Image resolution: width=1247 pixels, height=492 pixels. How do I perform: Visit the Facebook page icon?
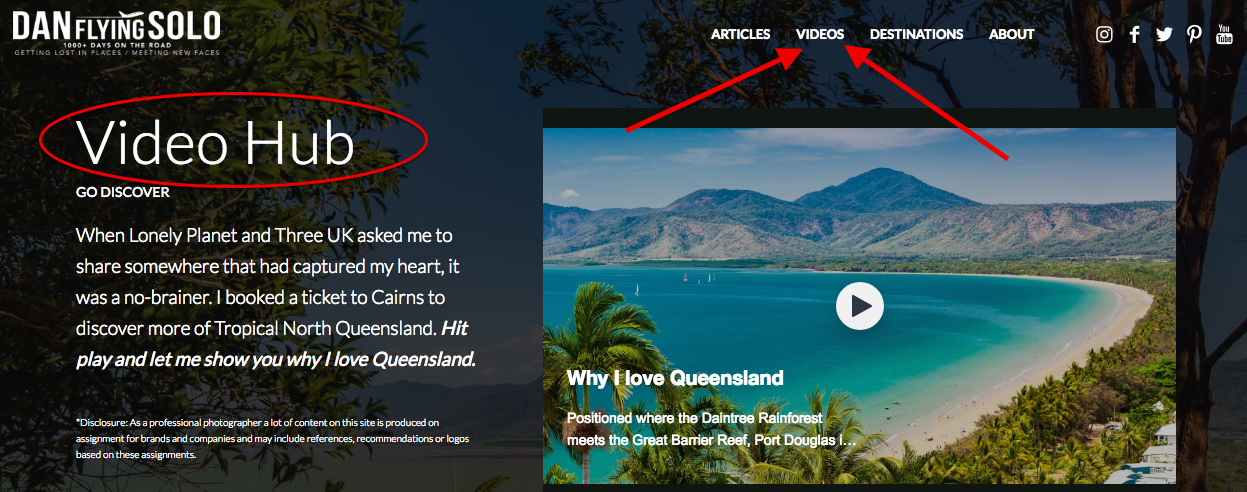tap(1135, 34)
